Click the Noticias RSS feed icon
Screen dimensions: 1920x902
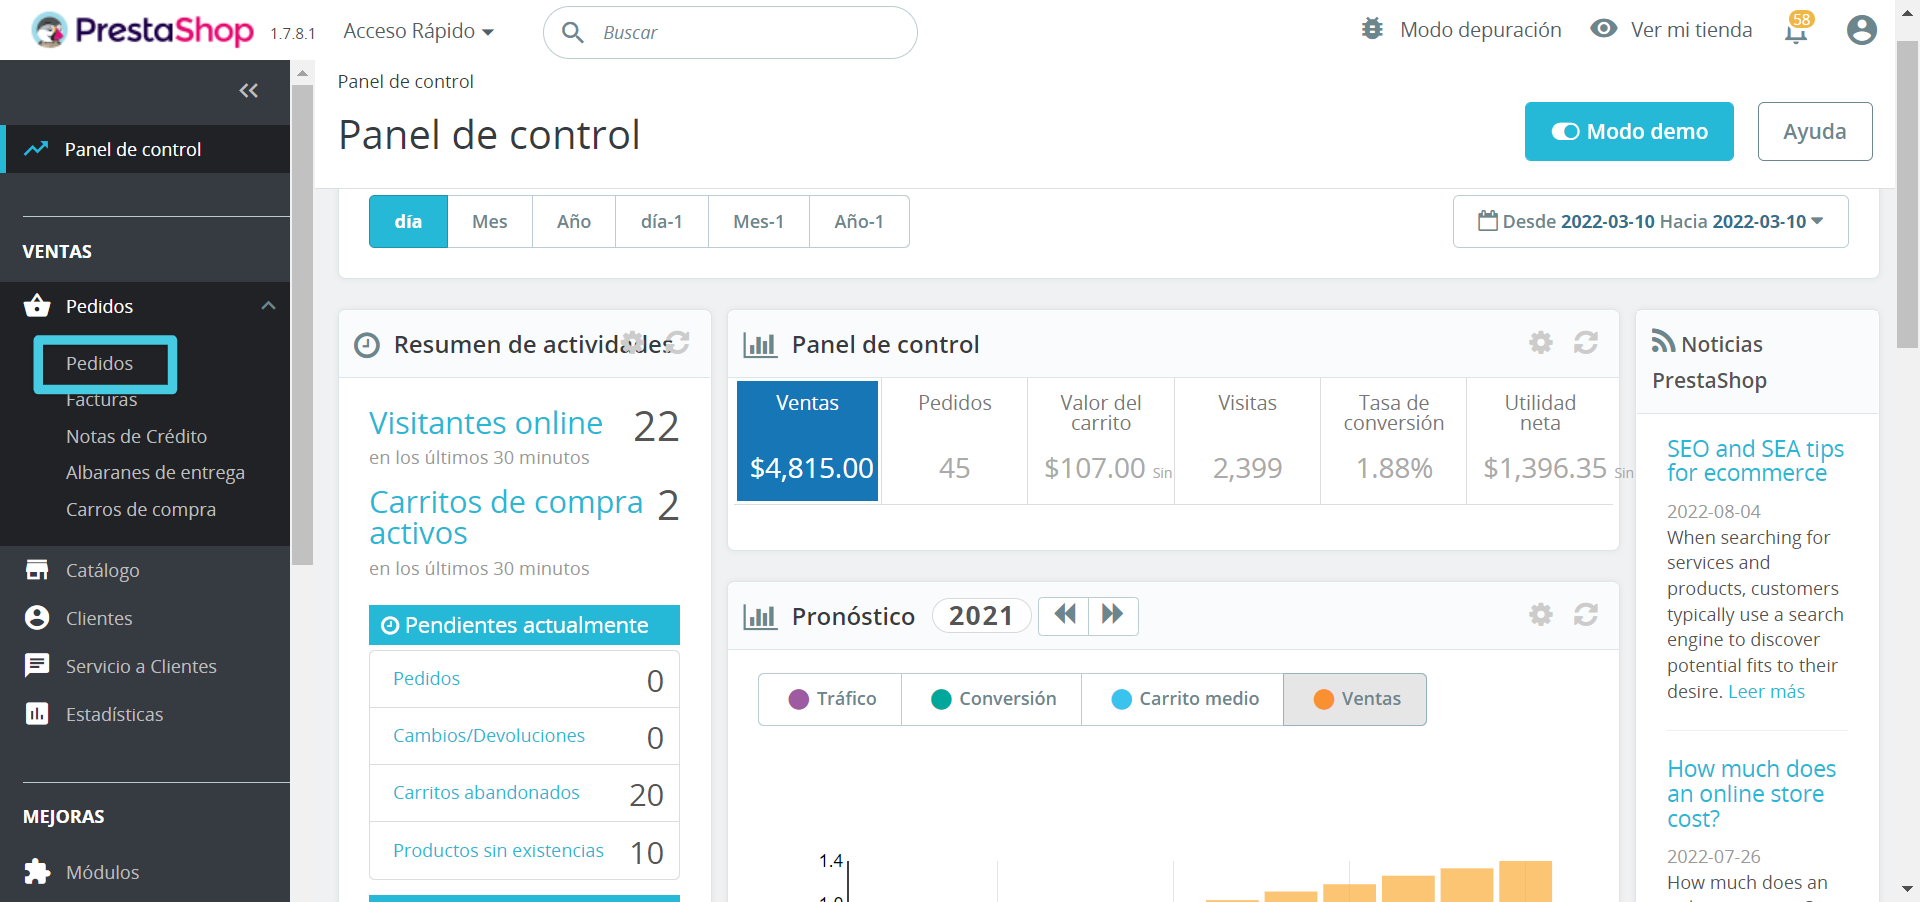pos(1663,342)
